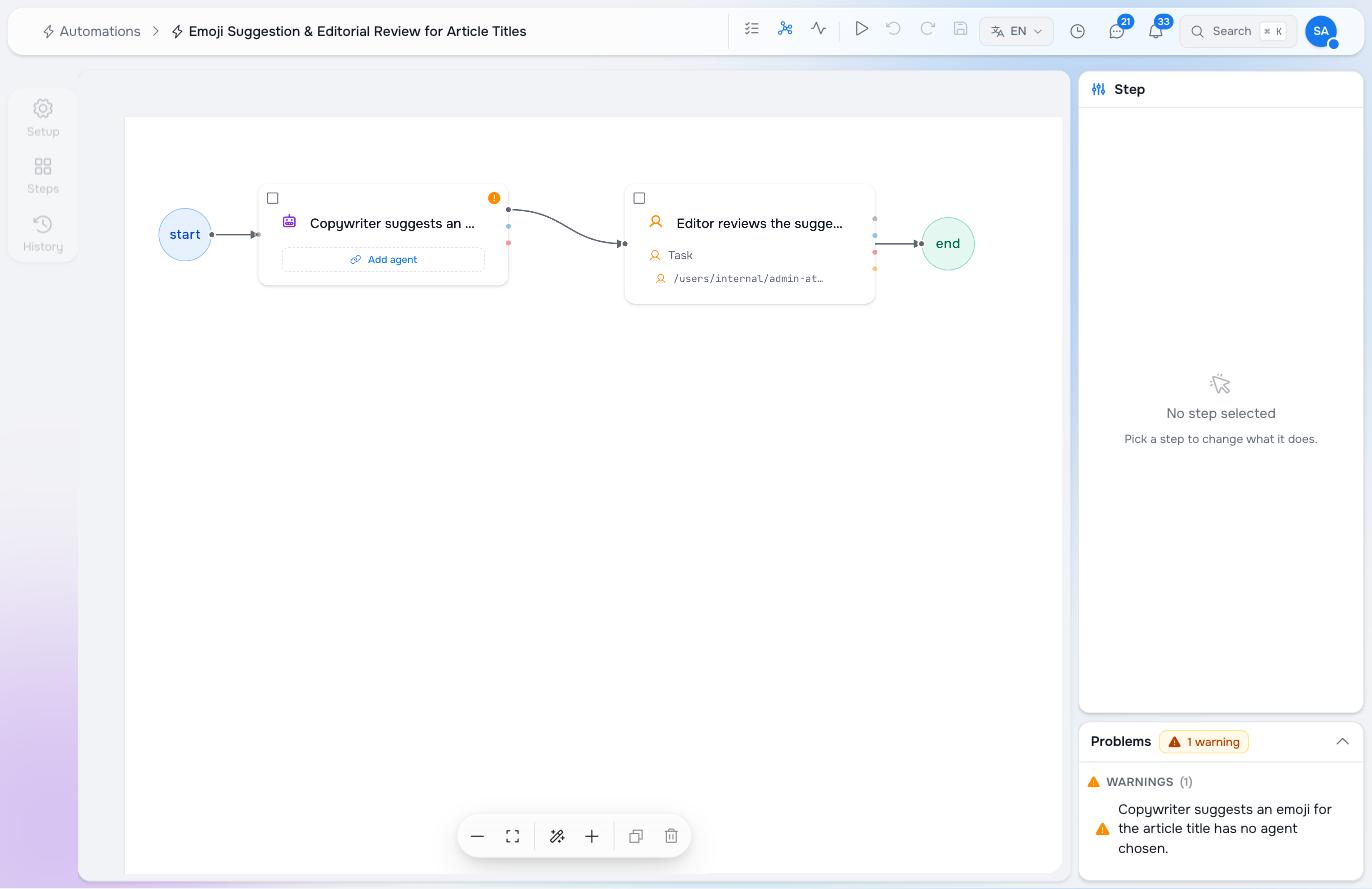Select the Copywriter suggests an... step title

392,223
